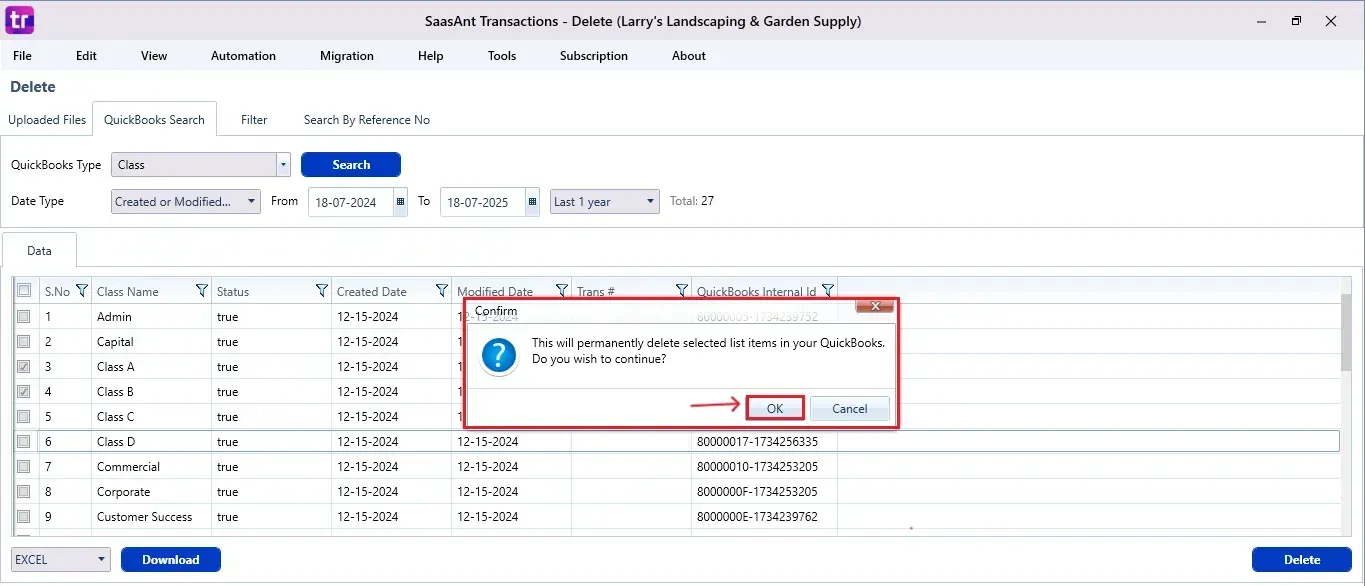Uncheck the Class B row checkbox
The image size is (1365, 586).
click(x=24, y=391)
